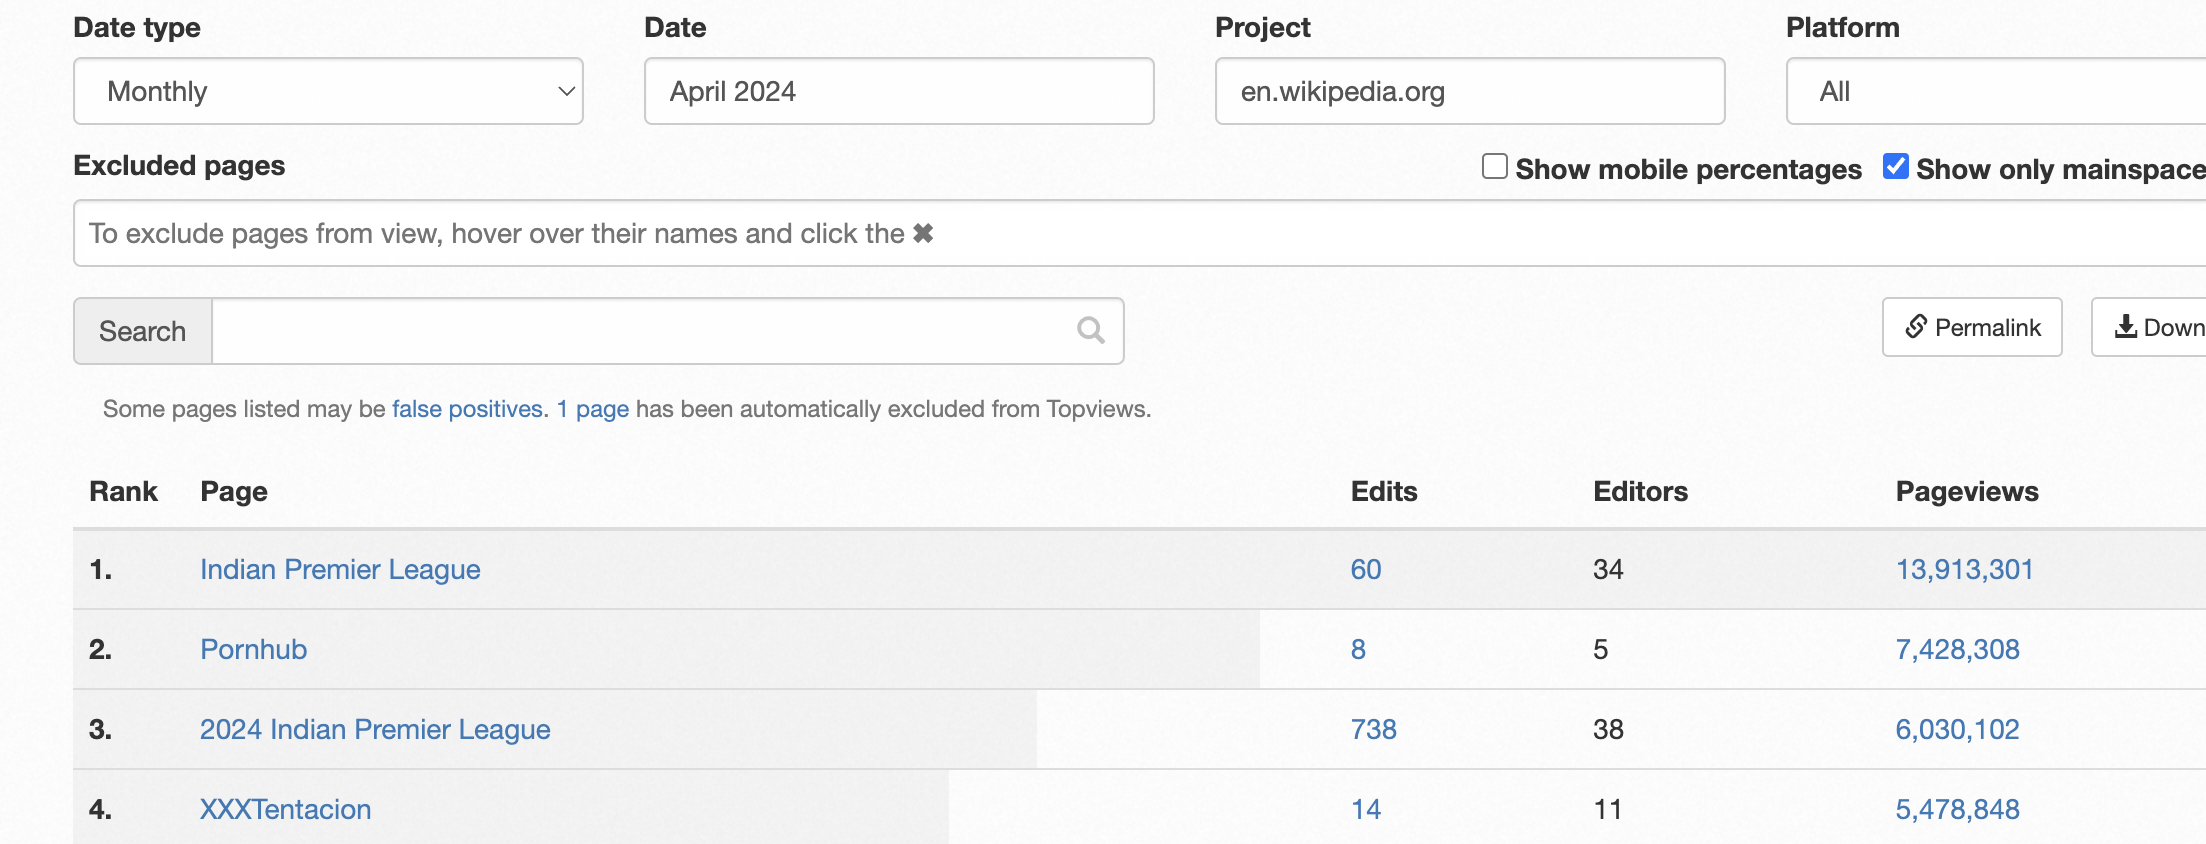Open pageviews 7,428,308 link
The width and height of the screenshot is (2206, 844).
(1958, 649)
